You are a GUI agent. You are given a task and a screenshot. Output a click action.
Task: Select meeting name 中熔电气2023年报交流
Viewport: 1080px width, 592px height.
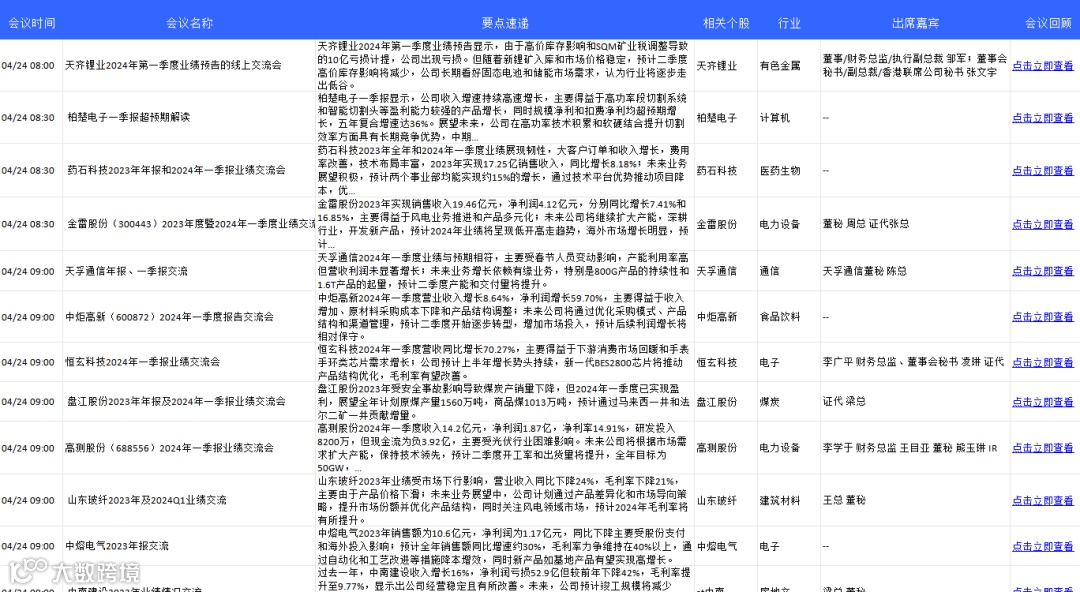[x=117, y=546]
